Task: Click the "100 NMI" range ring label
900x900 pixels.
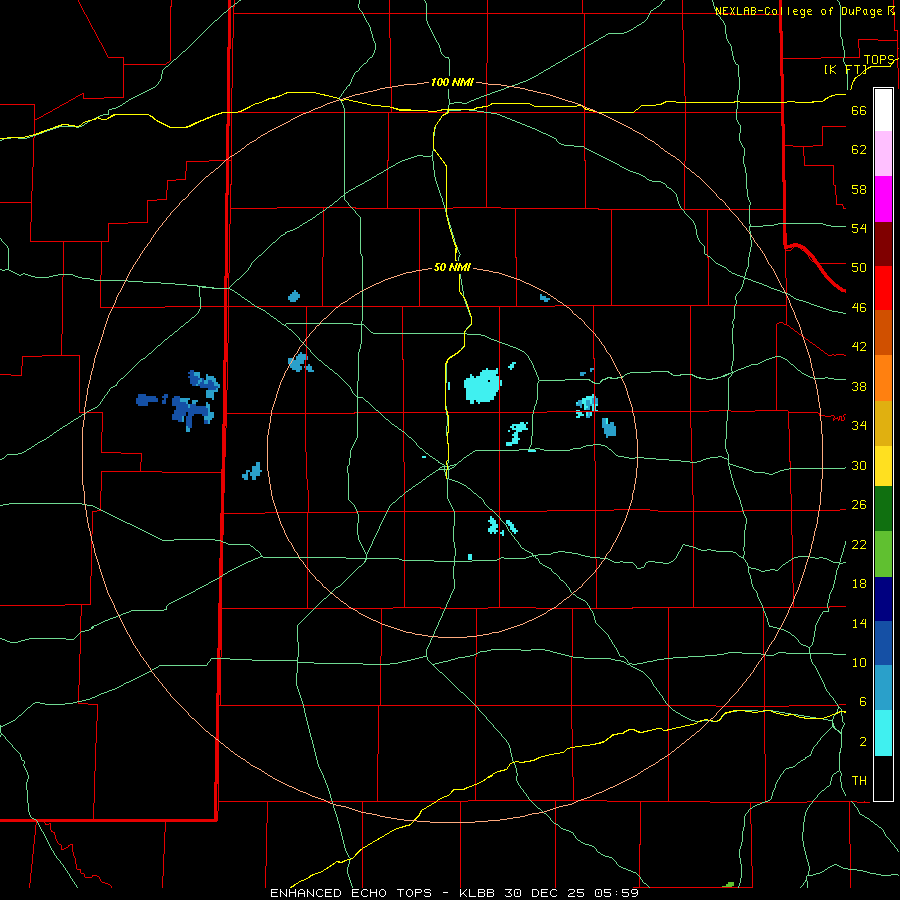Action: tap(452, 82)
